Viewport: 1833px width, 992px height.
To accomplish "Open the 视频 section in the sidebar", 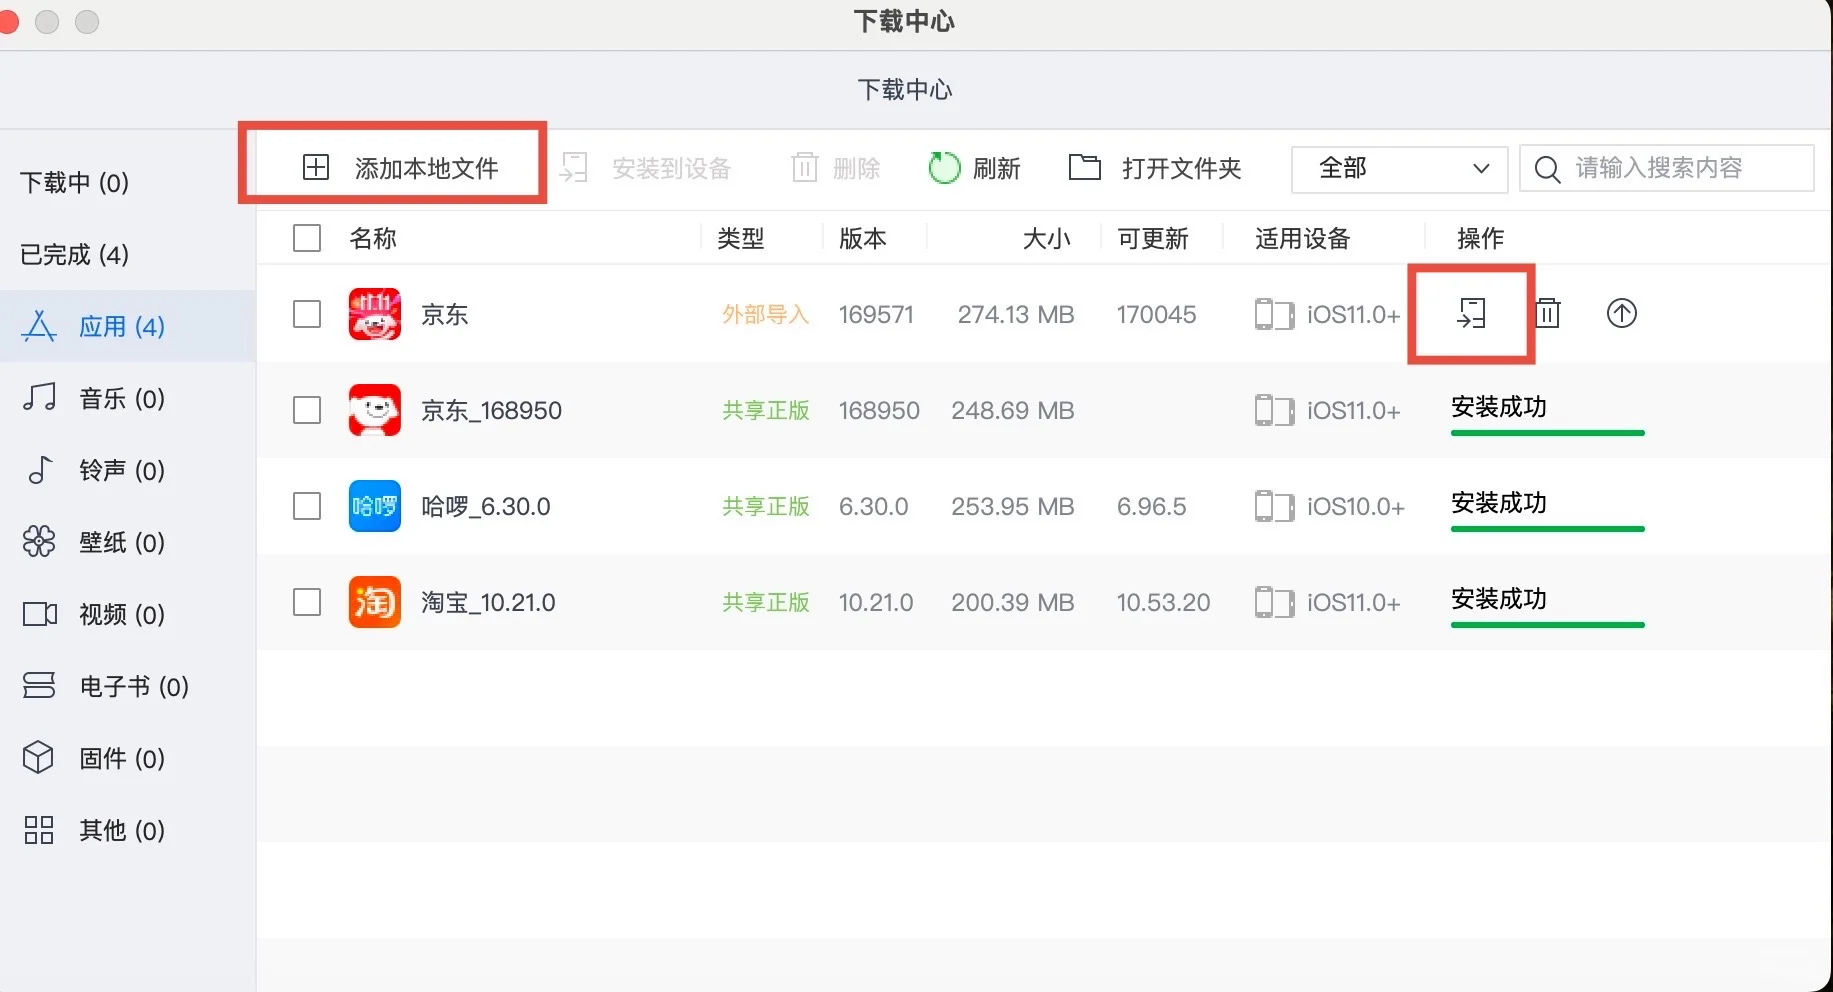I will click(120, 614).
